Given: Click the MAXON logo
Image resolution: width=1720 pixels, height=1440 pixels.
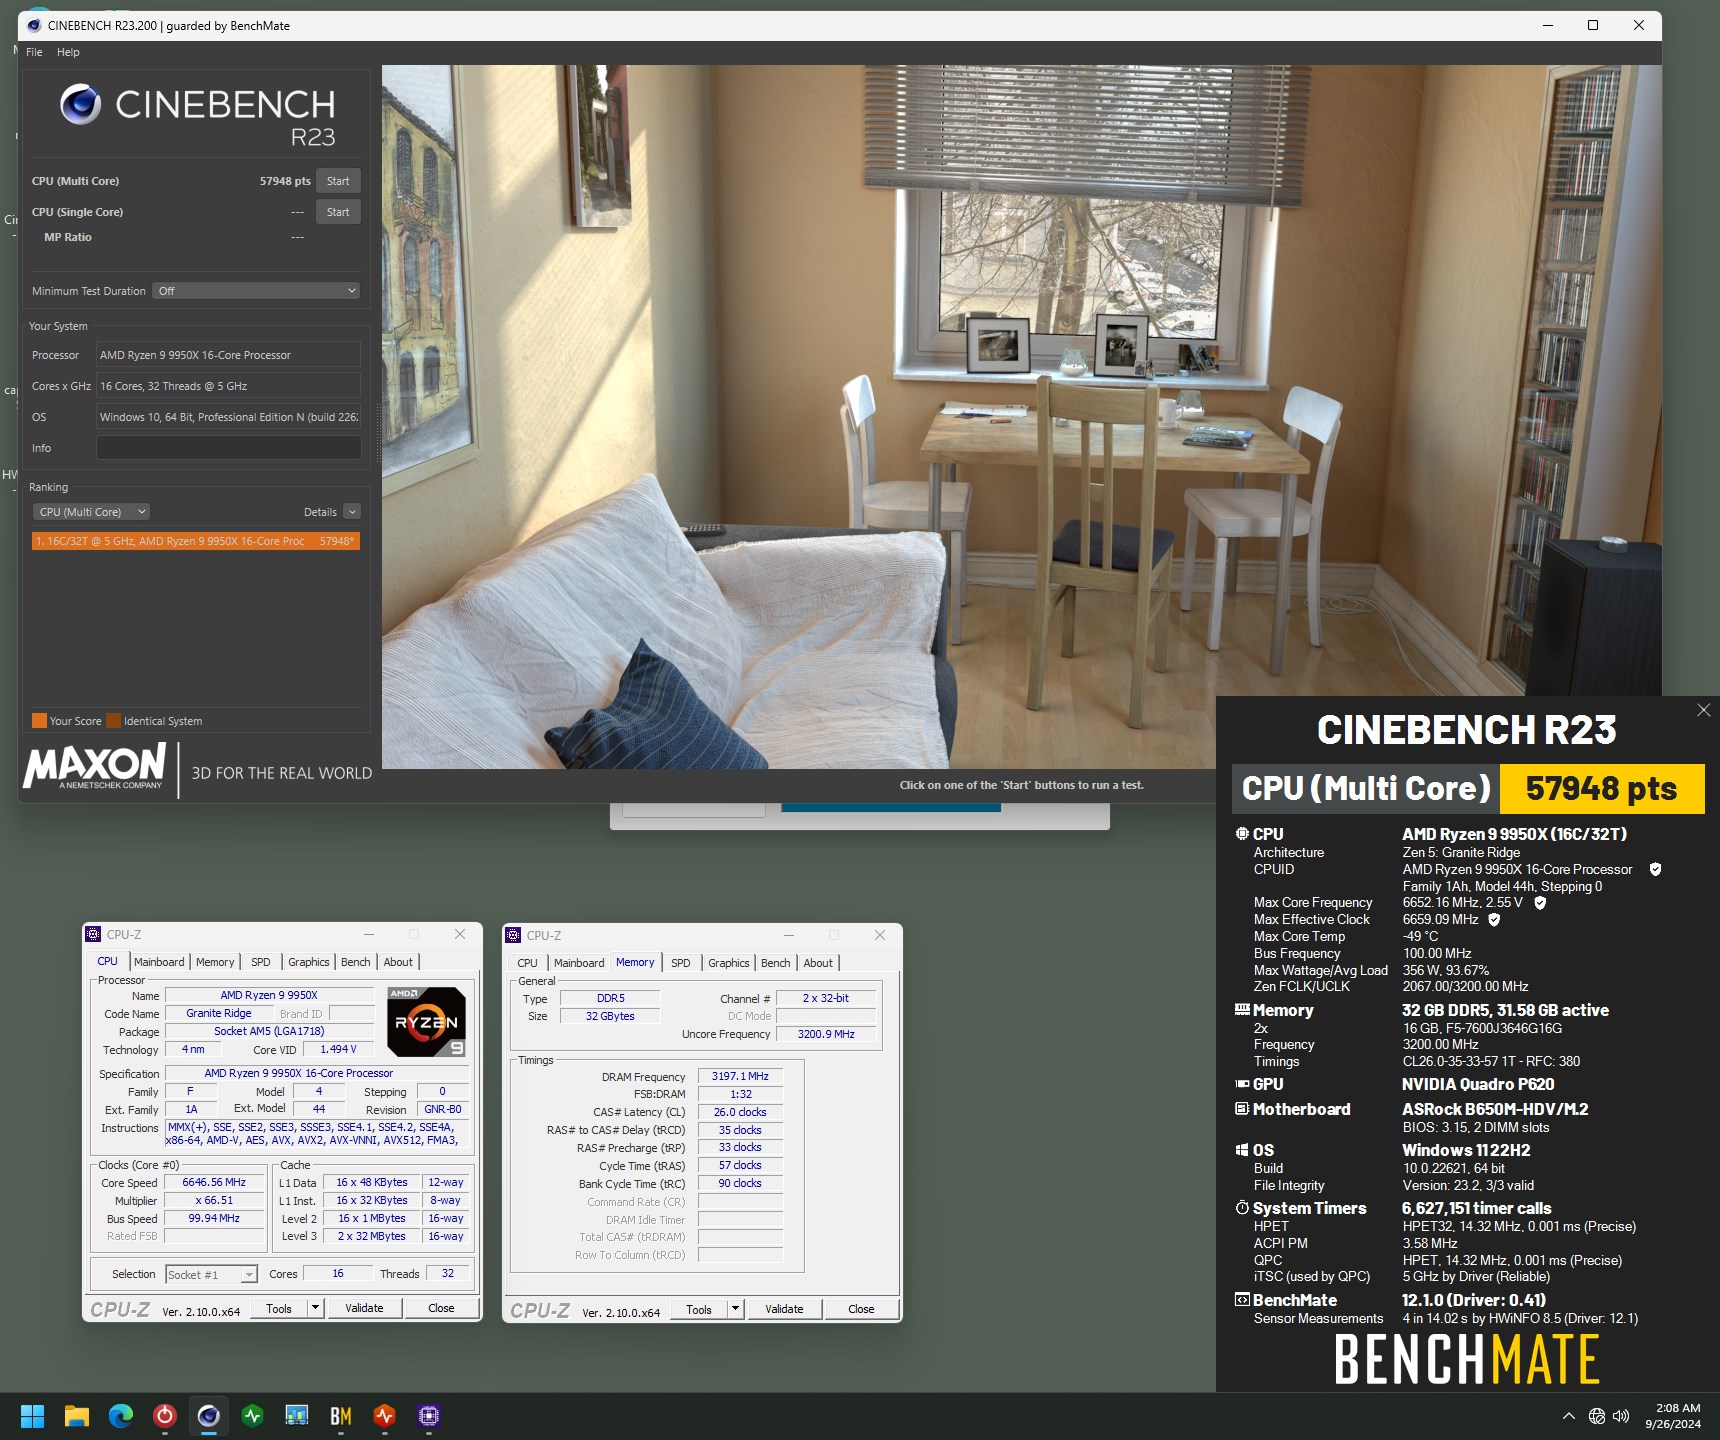Looking at the screenshot, I should (x=95, y=767).
